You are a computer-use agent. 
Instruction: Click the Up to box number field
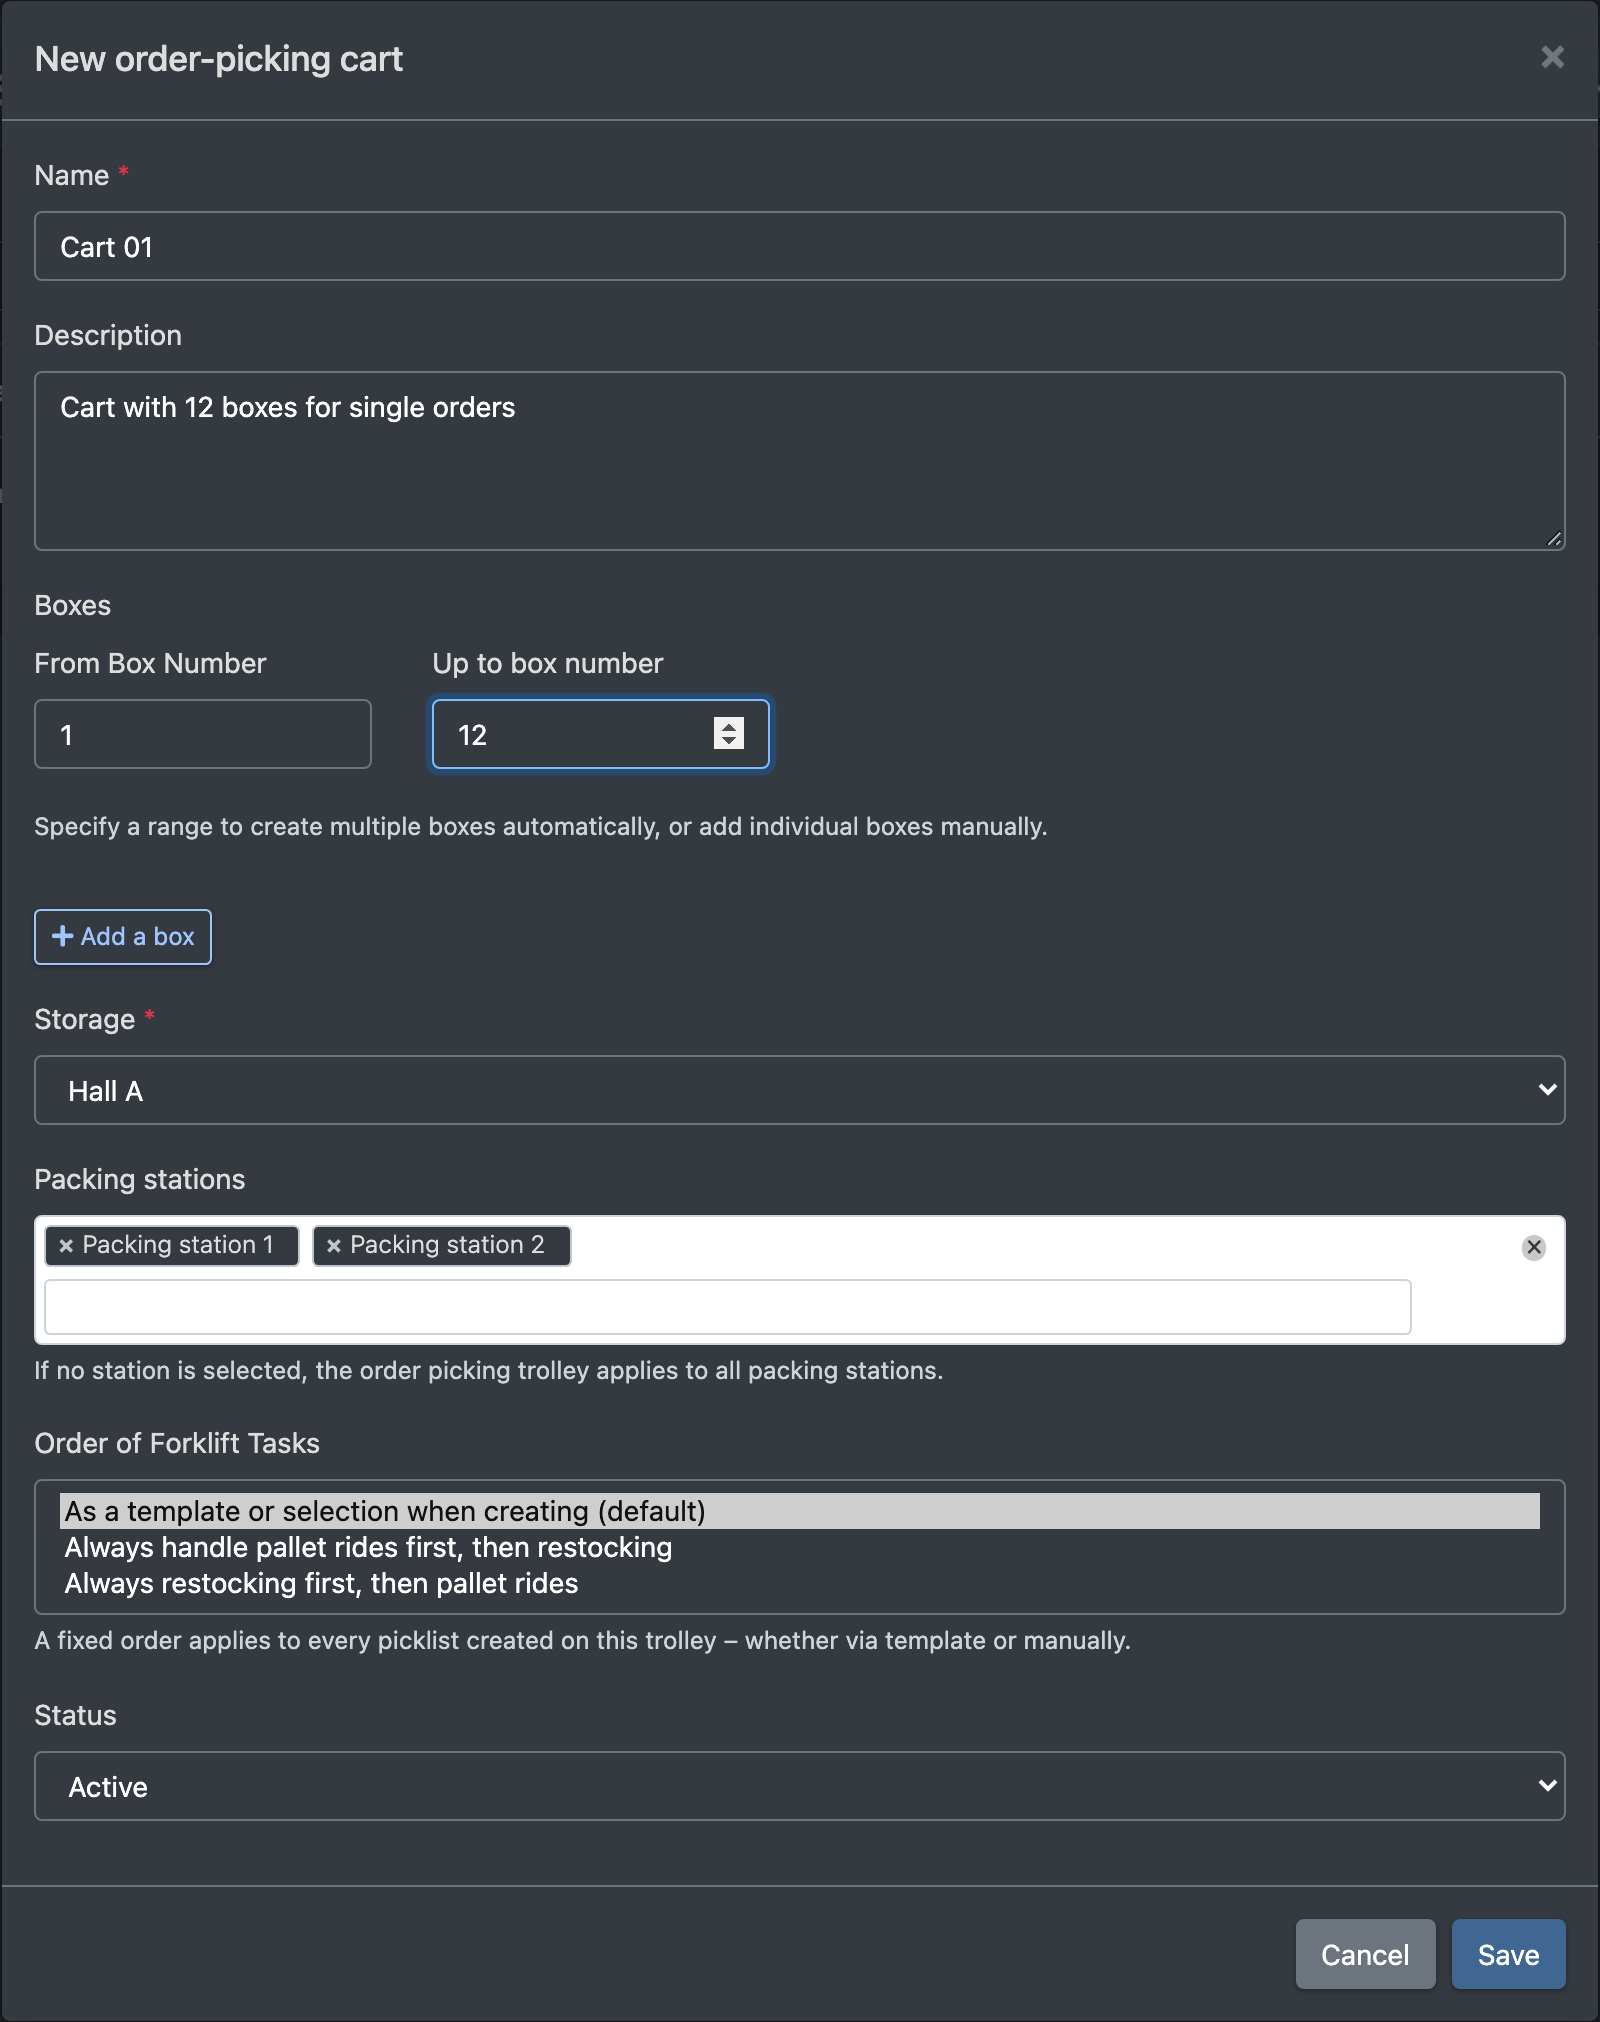600,734
